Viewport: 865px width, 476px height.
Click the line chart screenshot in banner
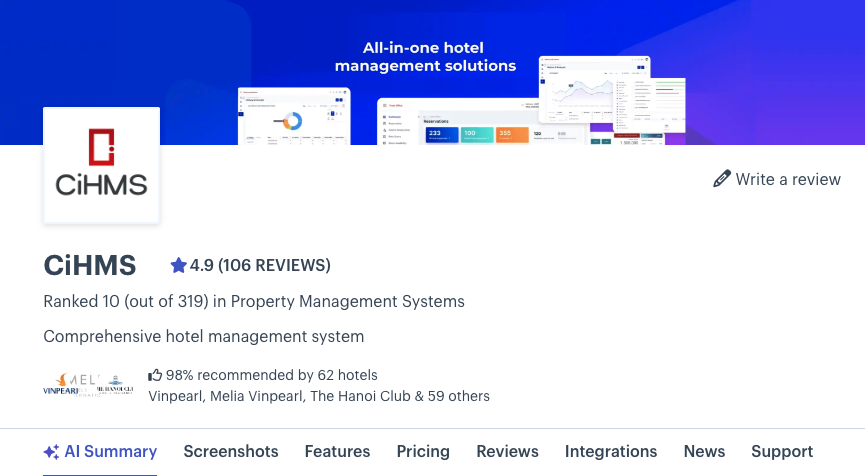click(x=595, y=90)
